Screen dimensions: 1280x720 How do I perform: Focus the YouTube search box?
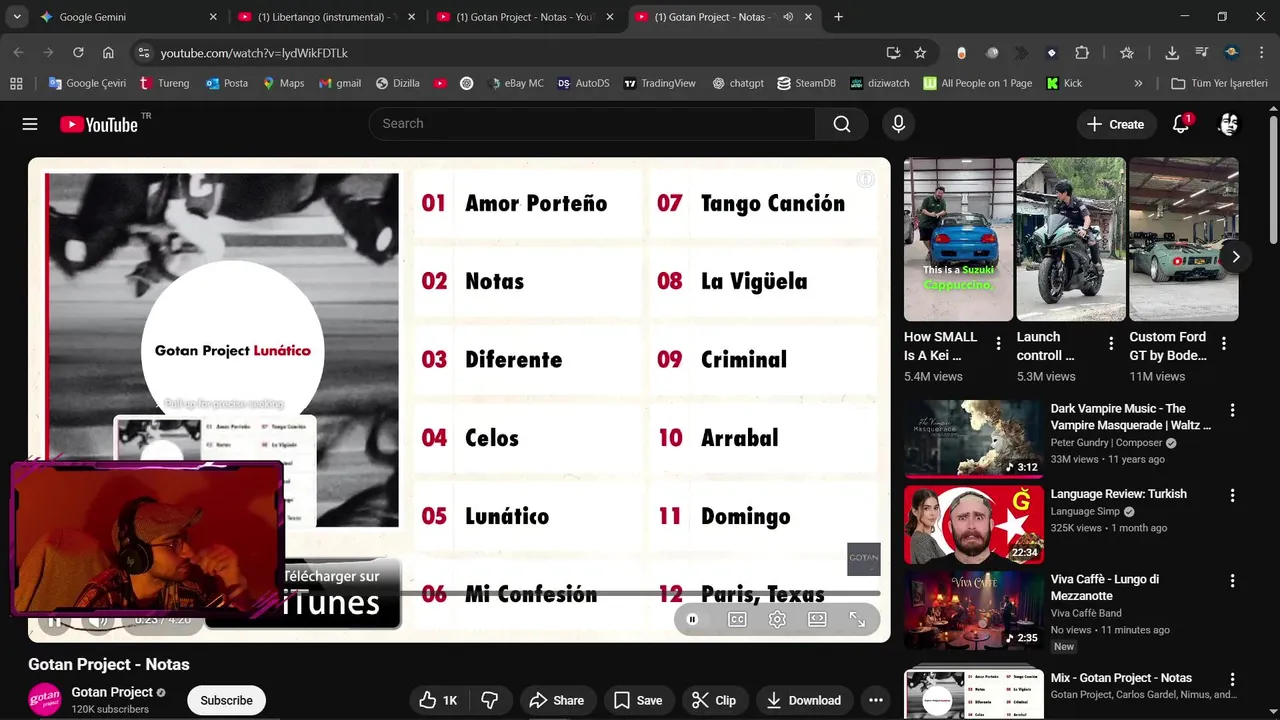coord(592,124)
